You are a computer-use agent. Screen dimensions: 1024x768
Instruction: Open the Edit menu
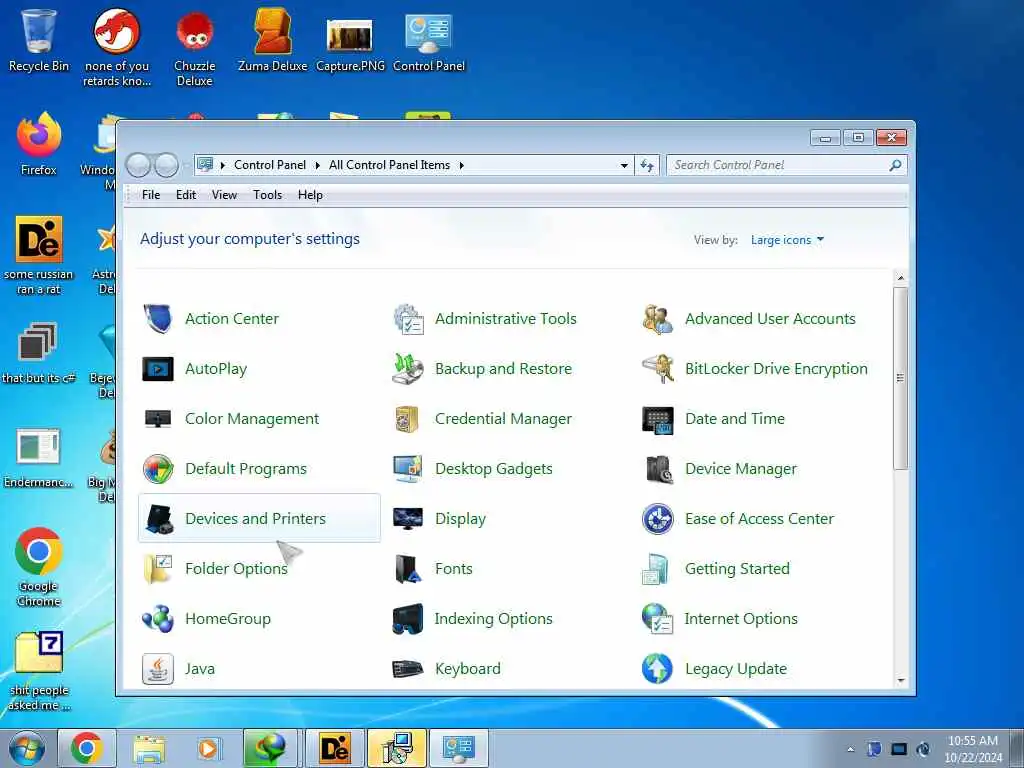[x=186, y=195]
